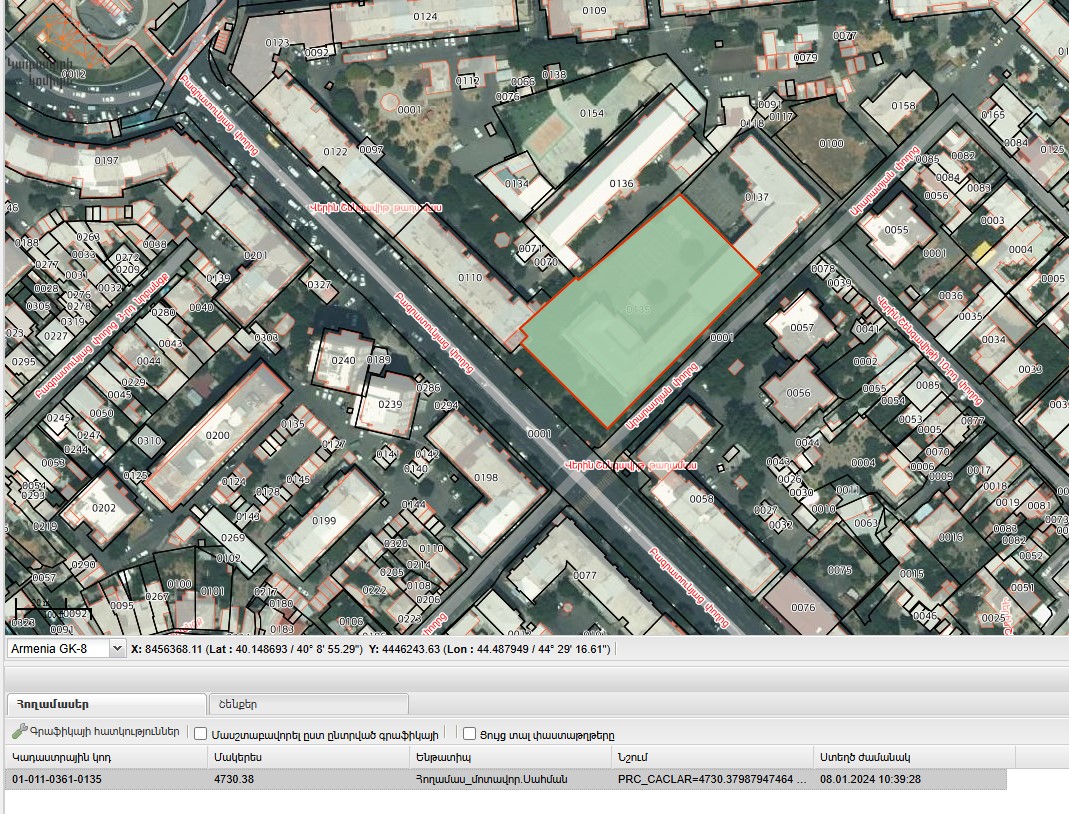Open the Armenia GK-8 coordinate system dropdown
1069x814 pixels.
(65, 648)
